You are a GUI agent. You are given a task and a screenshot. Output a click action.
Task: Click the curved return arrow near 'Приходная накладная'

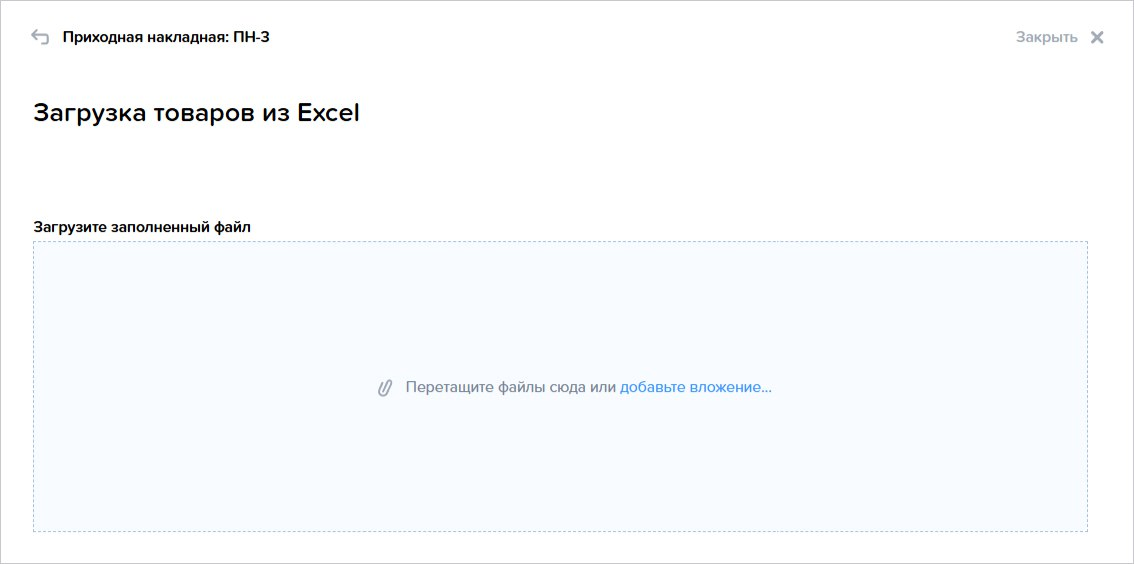[40, 37]
